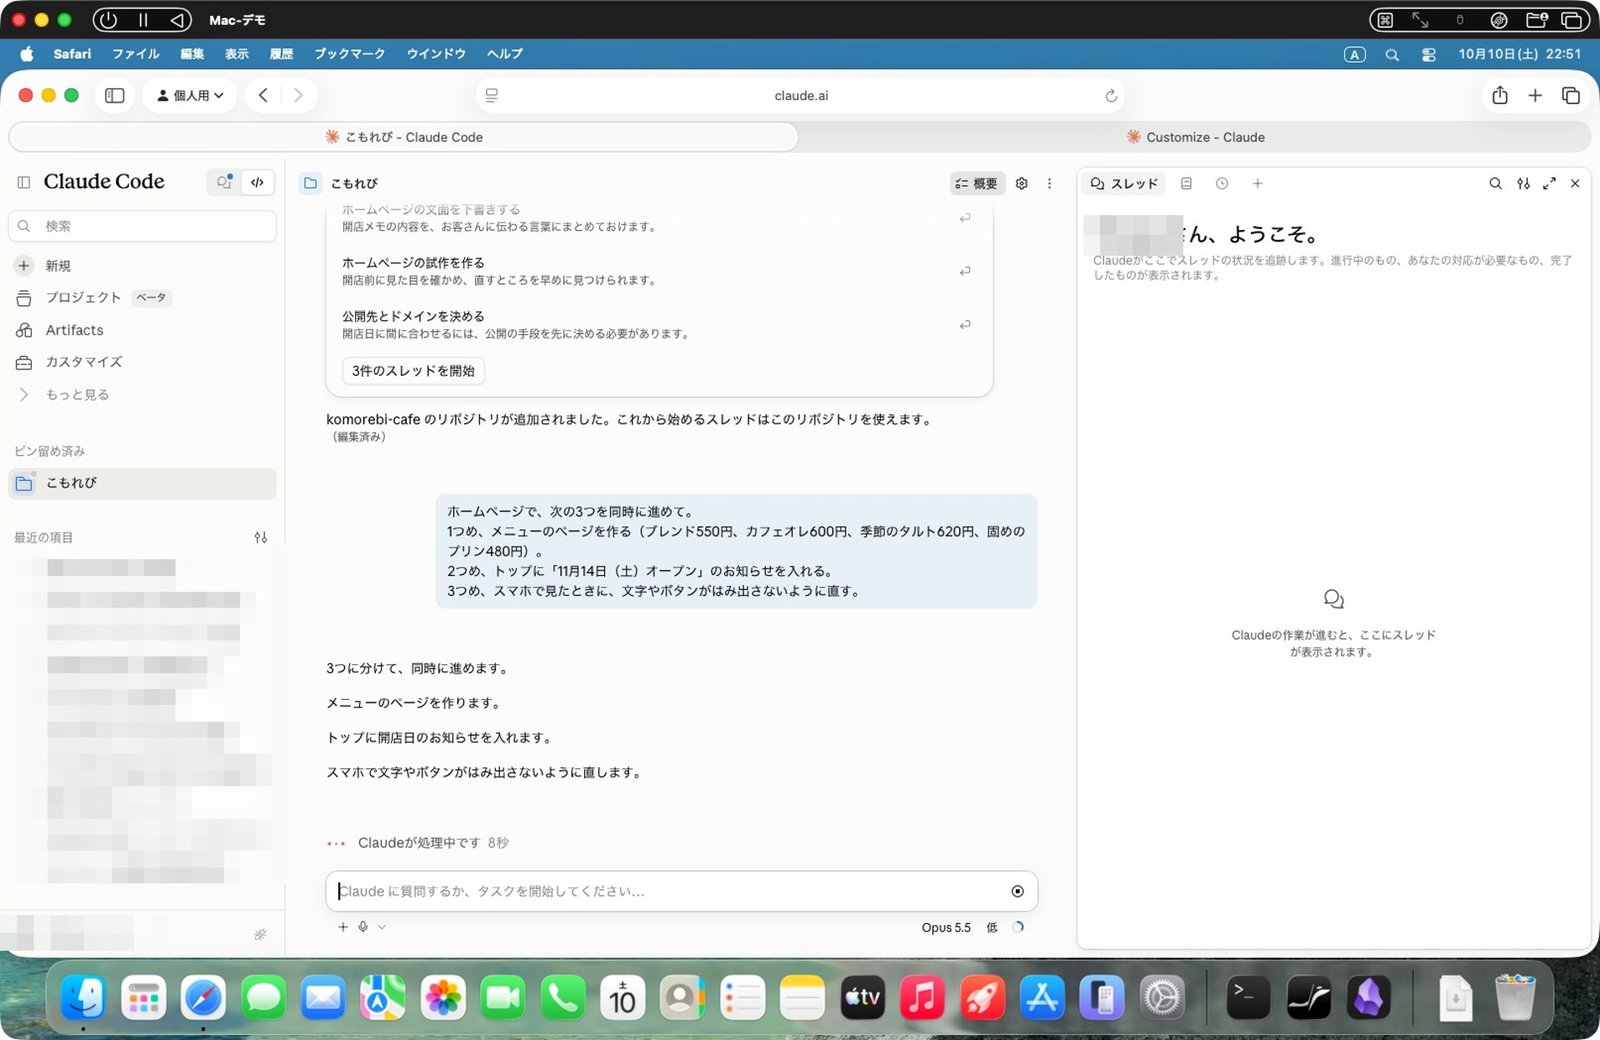The width and height of the screenshot is (1600, 1040).
Task: Add a new tab with plus in thread panel
Action: (x=1258, y=183)
